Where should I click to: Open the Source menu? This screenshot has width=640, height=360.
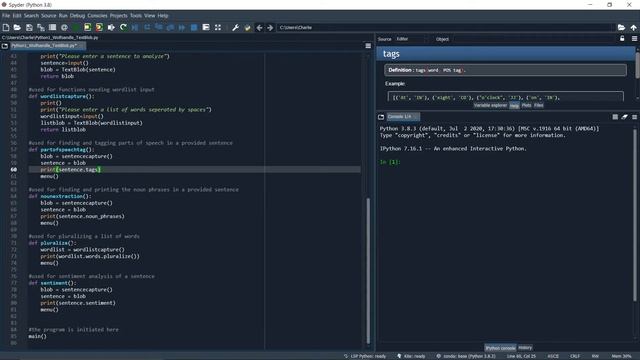(x=49, y=16)
